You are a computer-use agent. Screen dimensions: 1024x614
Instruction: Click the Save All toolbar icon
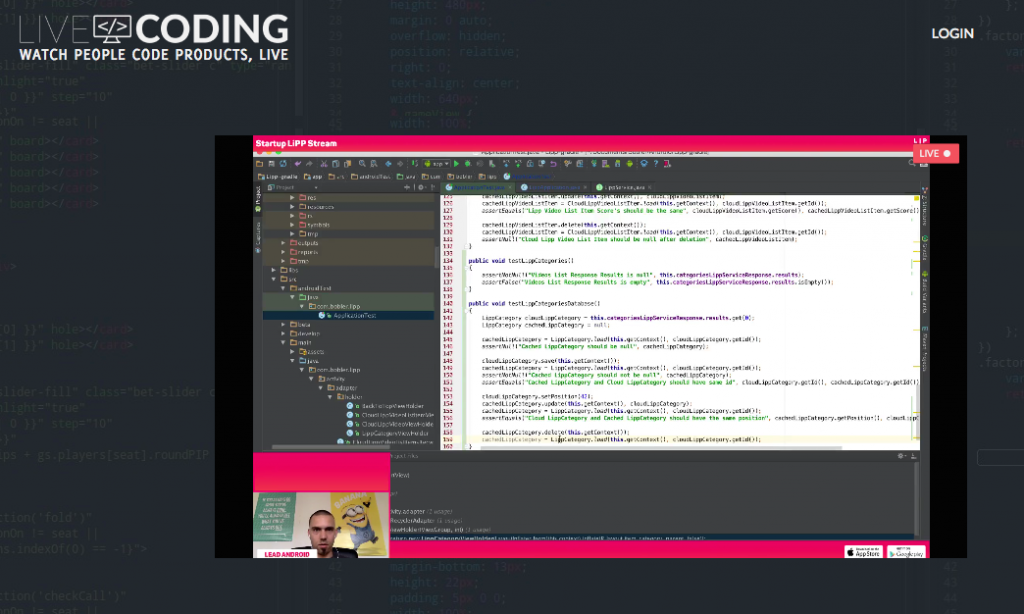(271, 164)
